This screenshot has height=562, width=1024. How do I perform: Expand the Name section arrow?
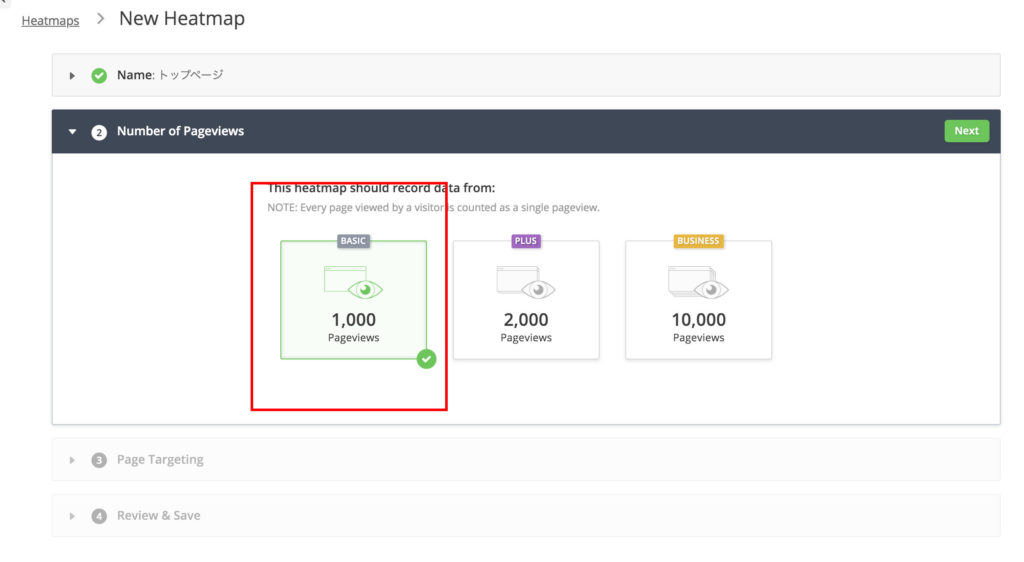[x=72, y=76]
